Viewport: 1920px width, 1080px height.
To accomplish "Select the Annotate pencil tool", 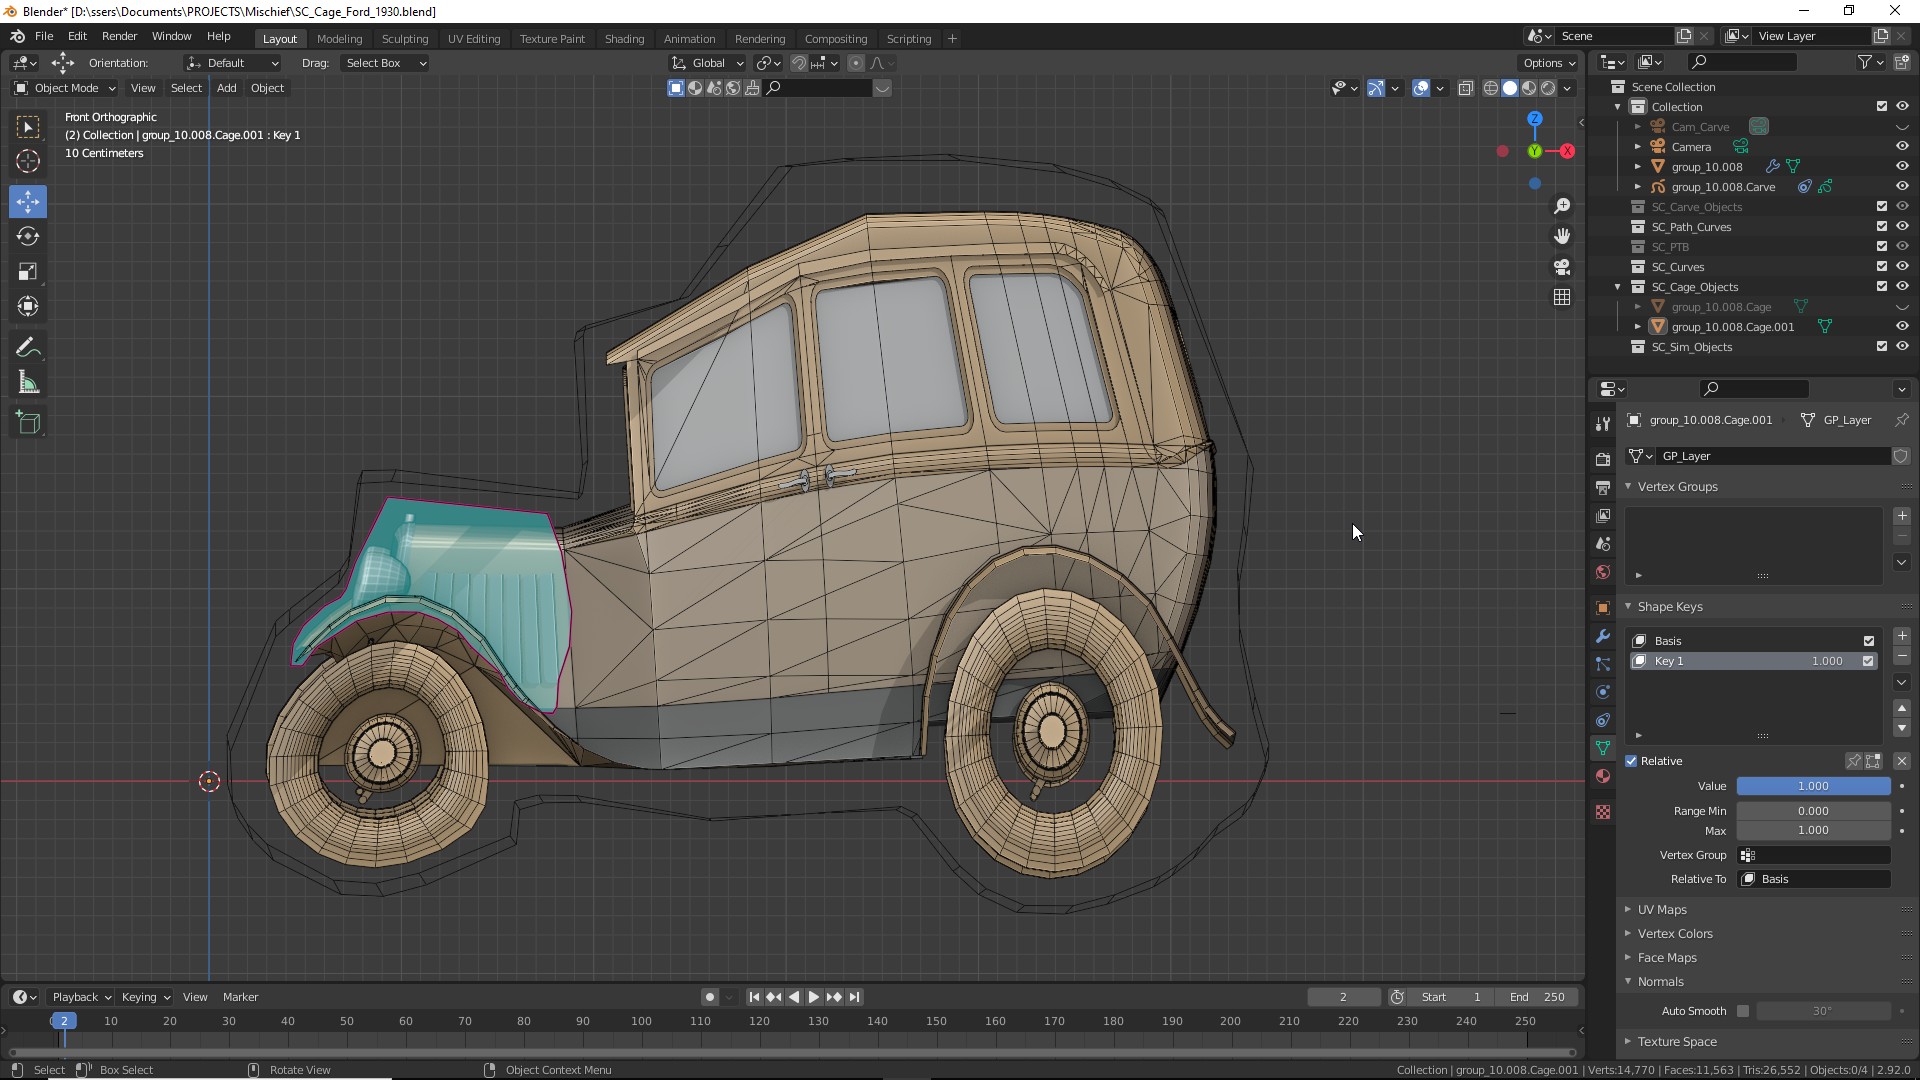I will coord(28,347).
